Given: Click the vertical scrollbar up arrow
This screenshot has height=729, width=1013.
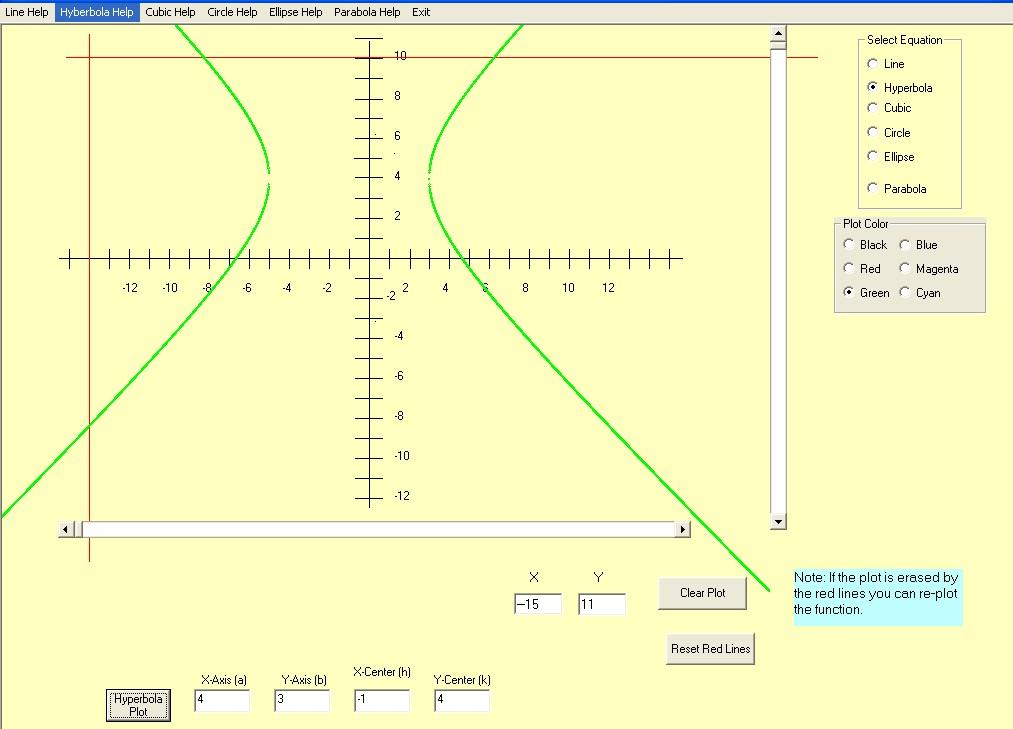Looking at the screenshot, I should [778, 33].
